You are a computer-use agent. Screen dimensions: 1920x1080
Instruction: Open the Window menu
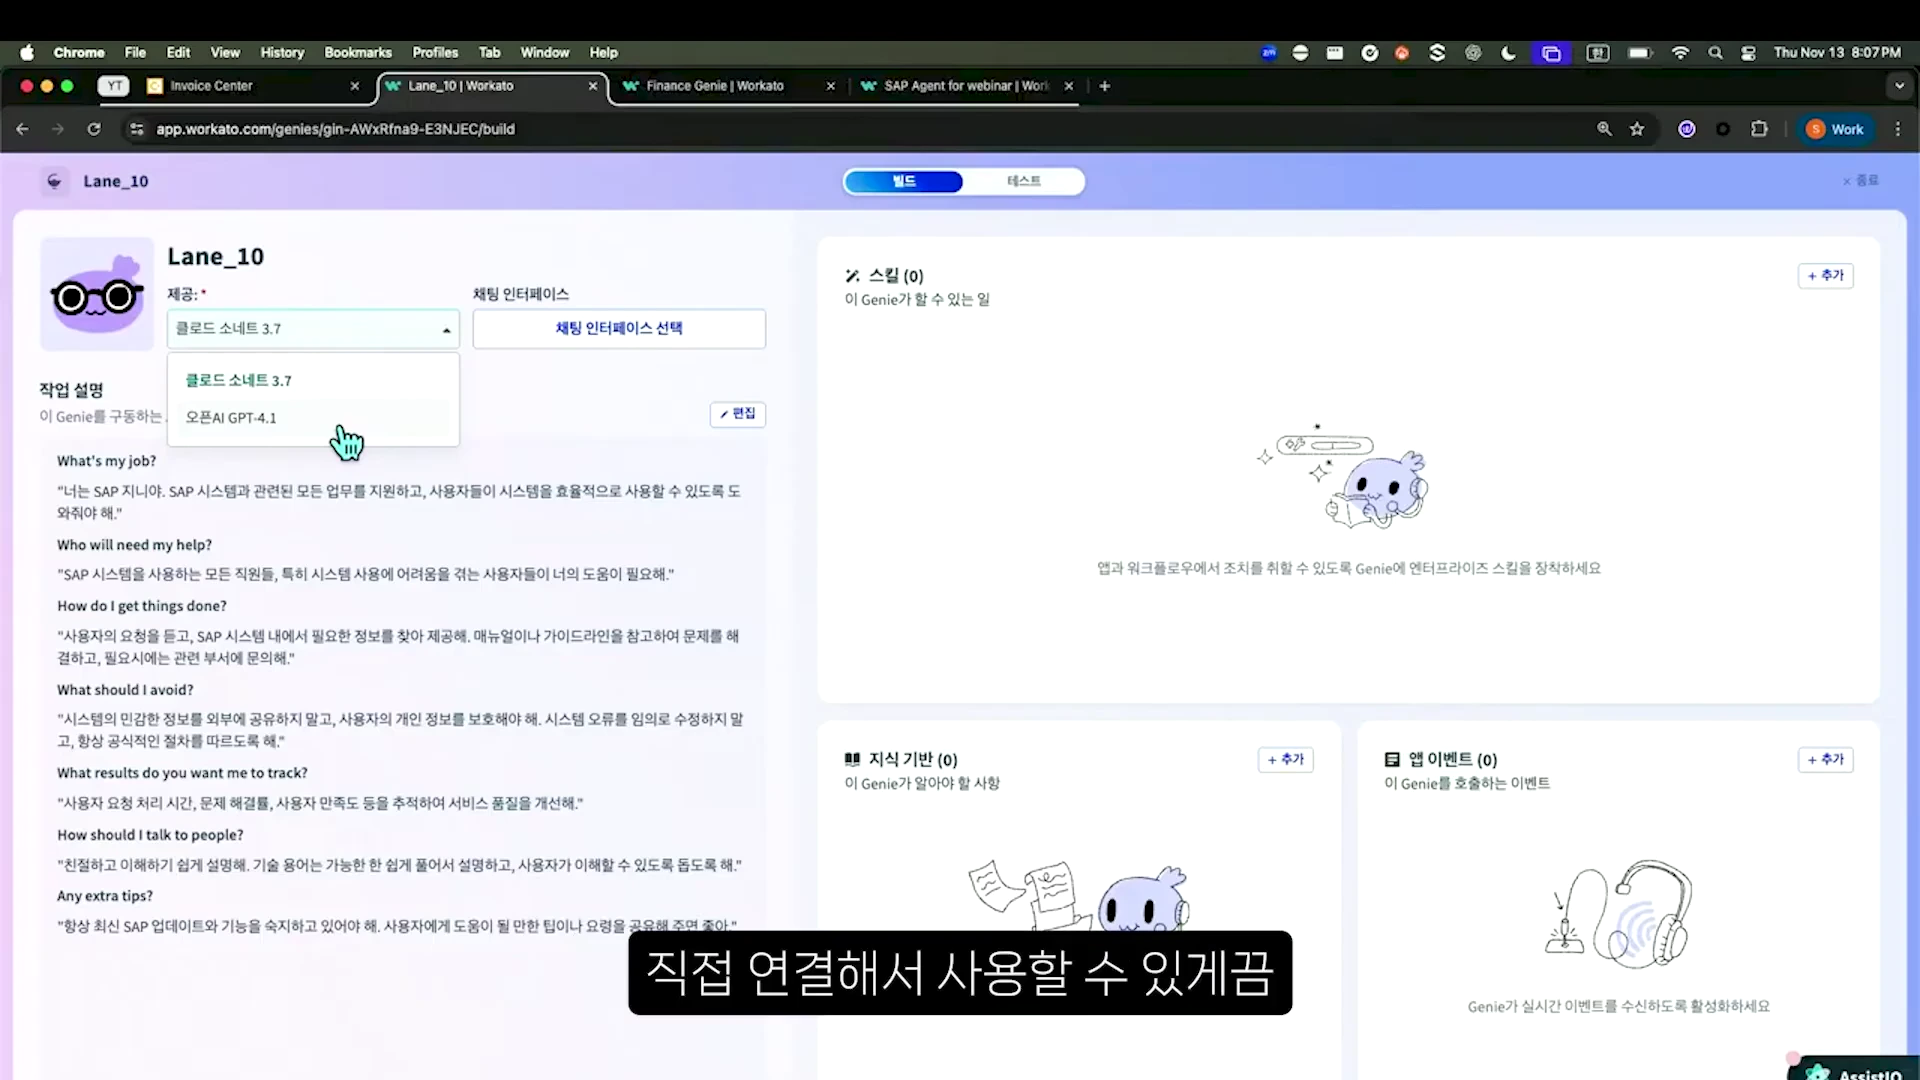coord(544,52)
